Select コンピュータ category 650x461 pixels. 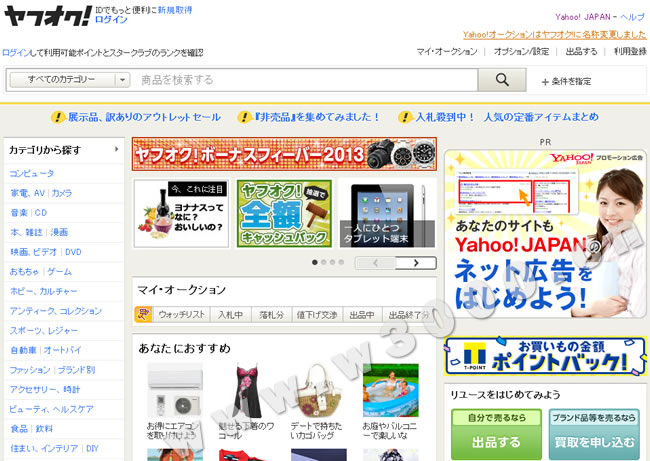pos(32,173)
